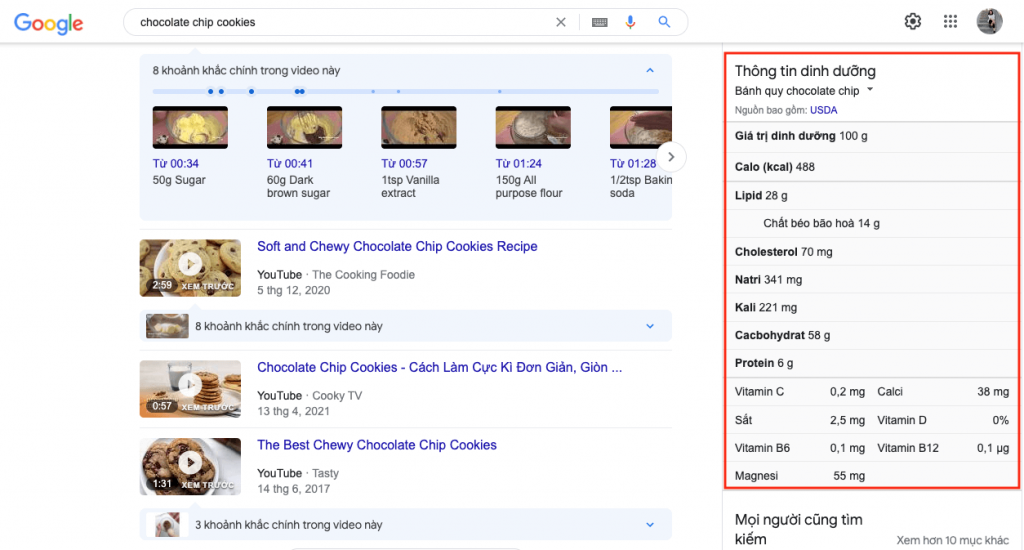Clear the search box with X icon

point(560,22)
